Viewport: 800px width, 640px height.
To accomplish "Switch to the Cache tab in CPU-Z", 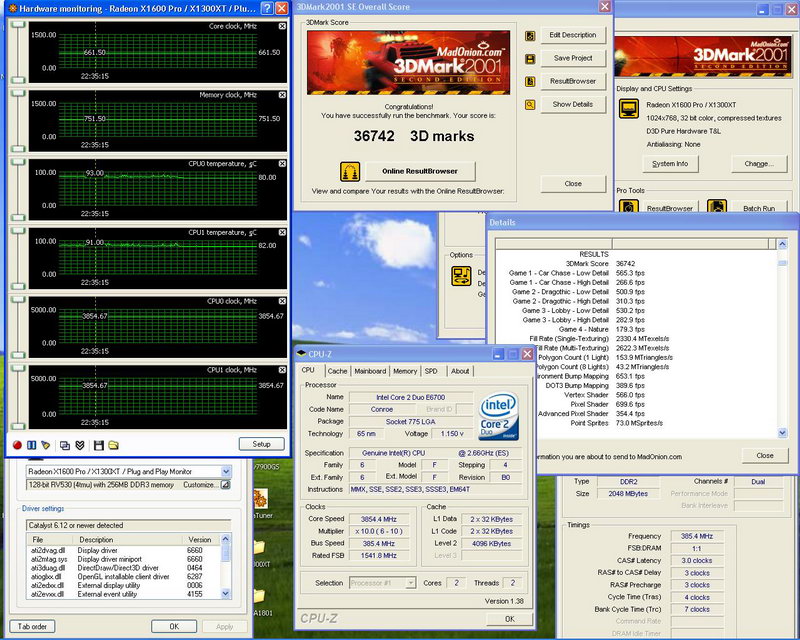I will 337,371.
